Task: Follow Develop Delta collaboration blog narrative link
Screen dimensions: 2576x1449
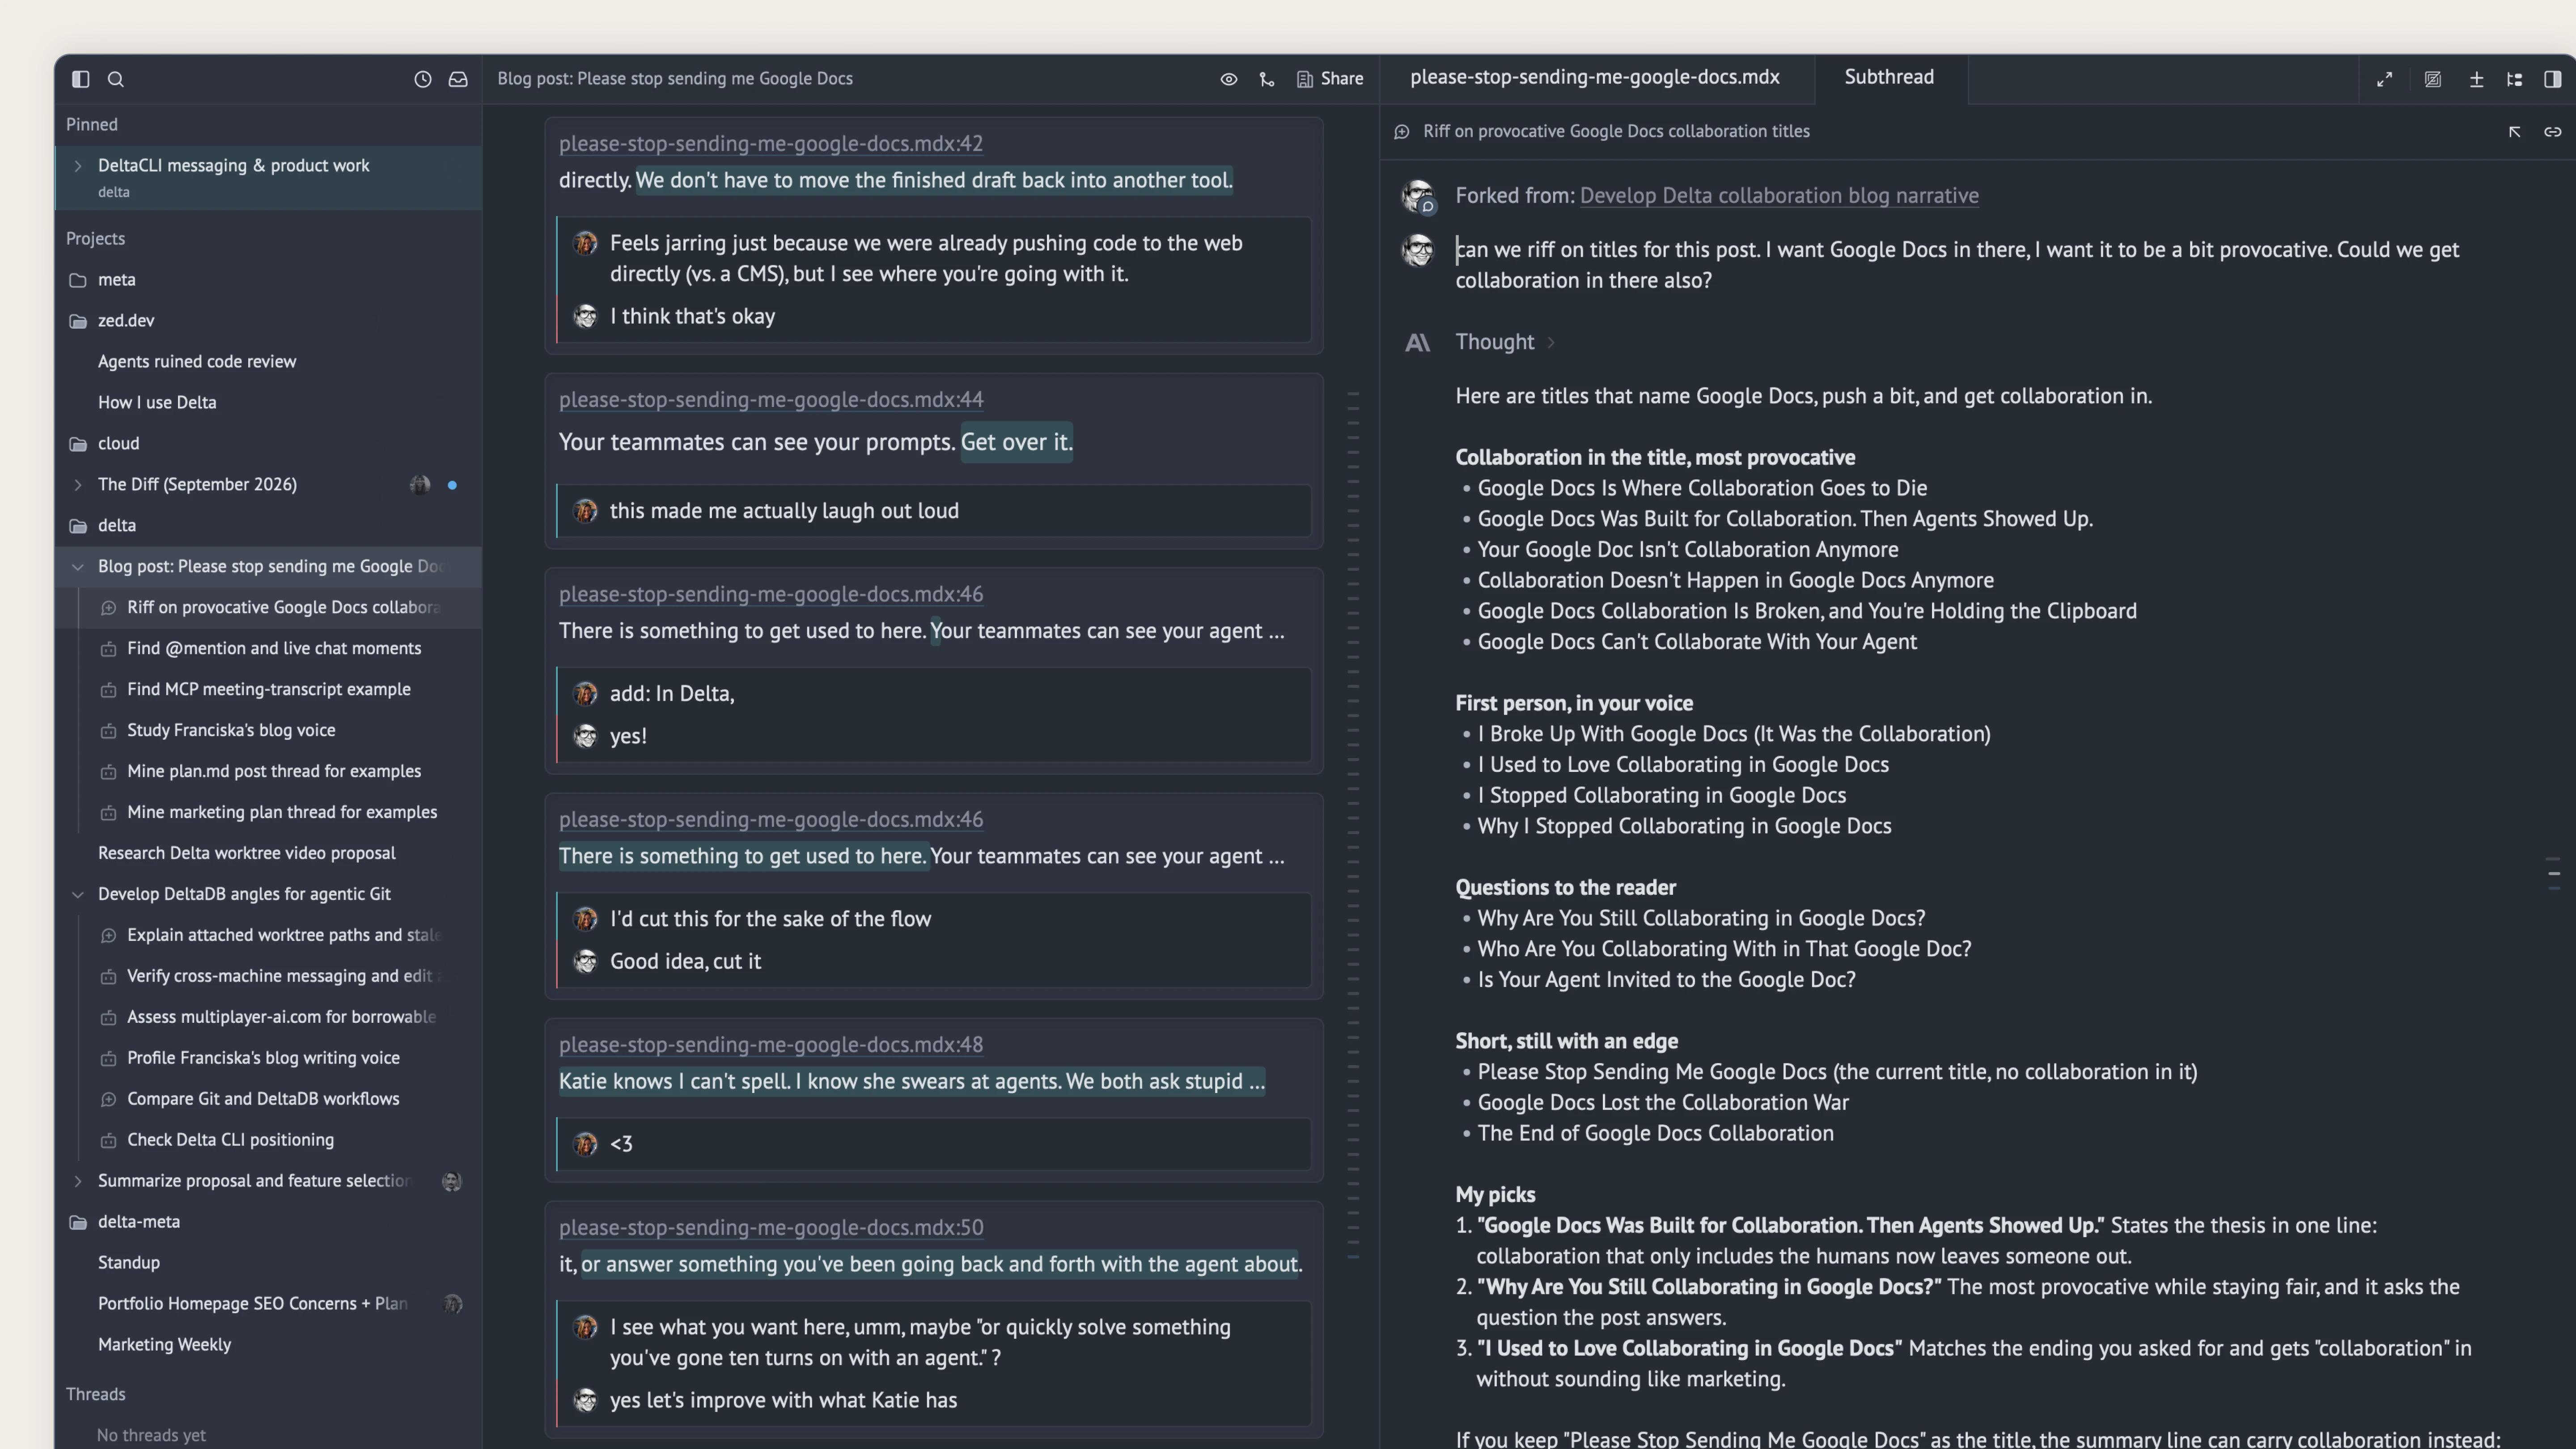Action: point(1779,196)
